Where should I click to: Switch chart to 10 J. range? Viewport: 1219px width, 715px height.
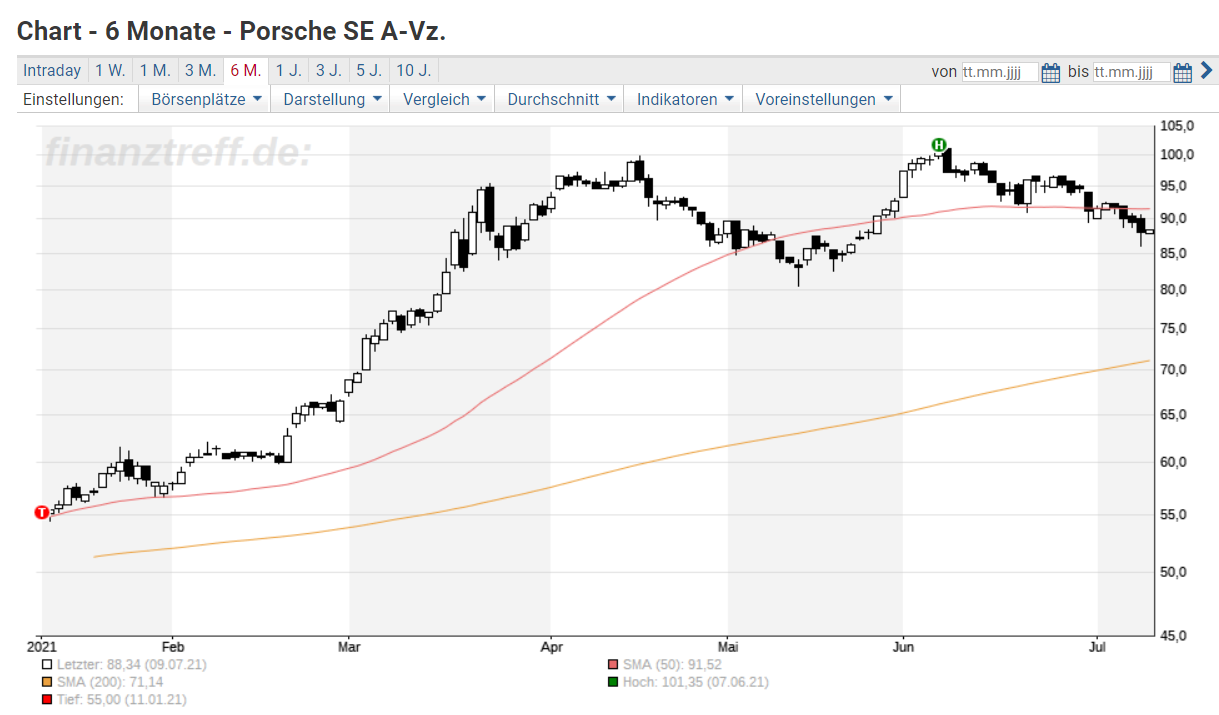pos(413,70)
